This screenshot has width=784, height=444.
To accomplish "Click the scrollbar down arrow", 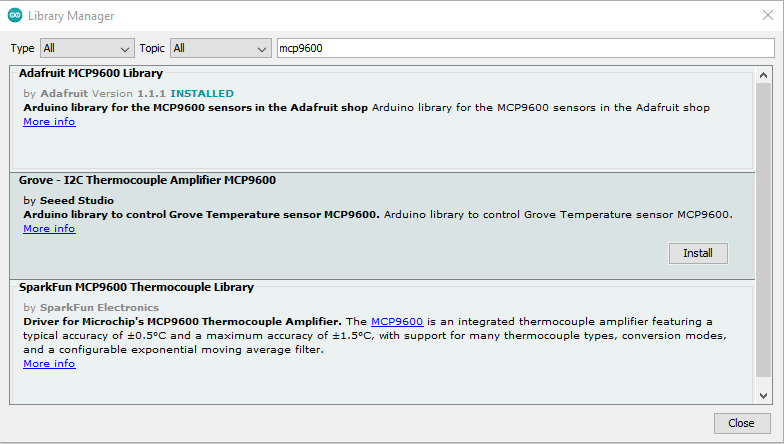I will pos(763,396).
